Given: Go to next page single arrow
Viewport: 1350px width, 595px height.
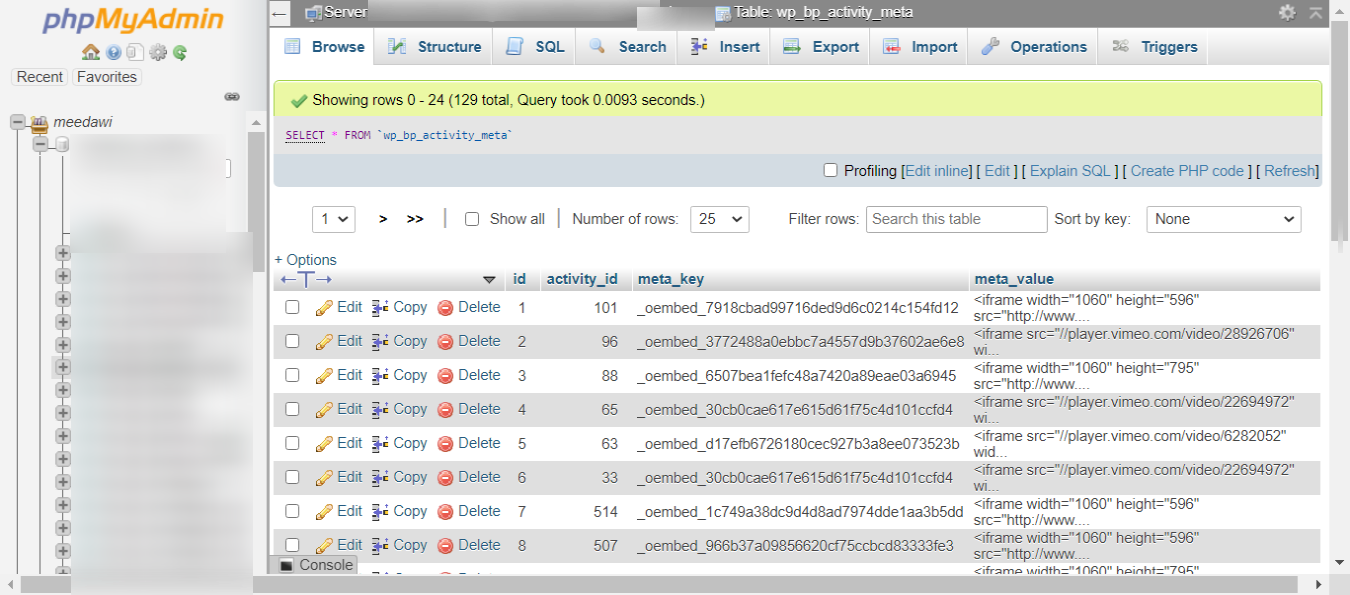Looking at the screenshot, I should [383, 219].
